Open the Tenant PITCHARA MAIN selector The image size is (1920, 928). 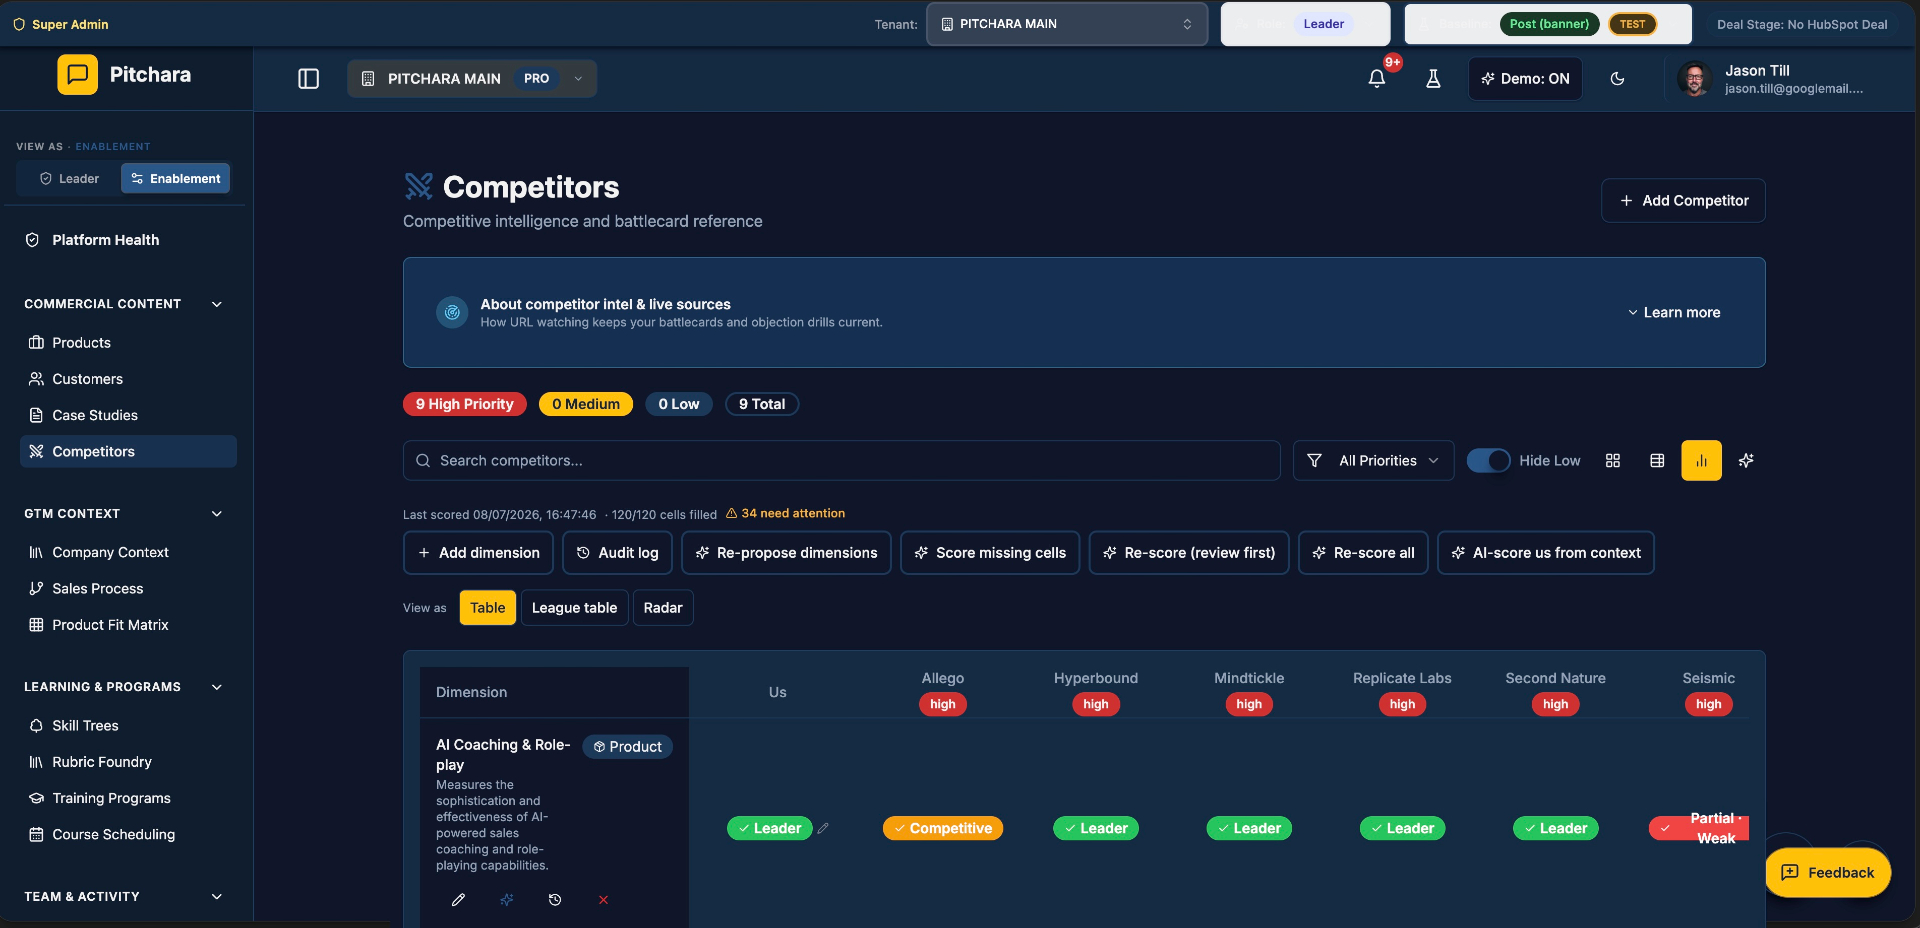pos(1067,24)
